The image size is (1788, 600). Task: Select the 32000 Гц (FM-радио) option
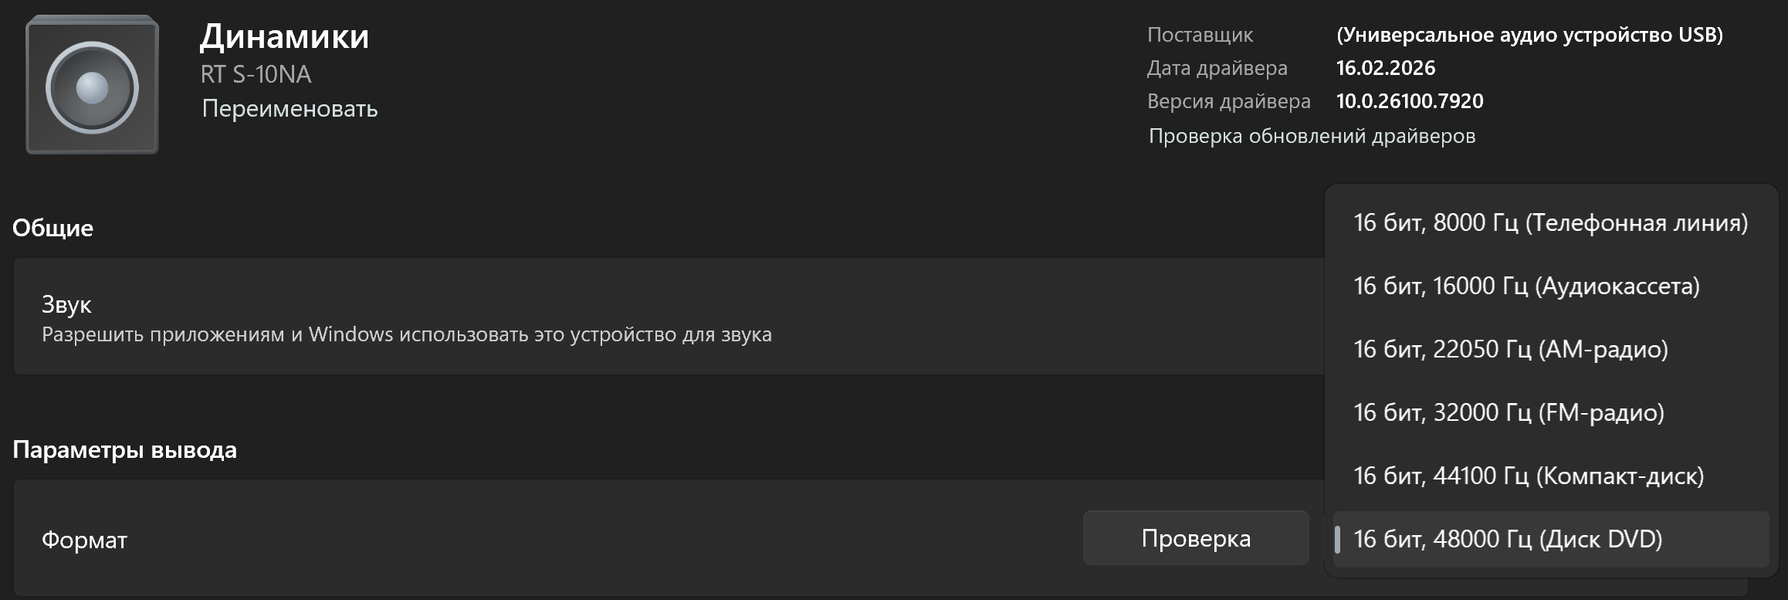[1508, 413]
